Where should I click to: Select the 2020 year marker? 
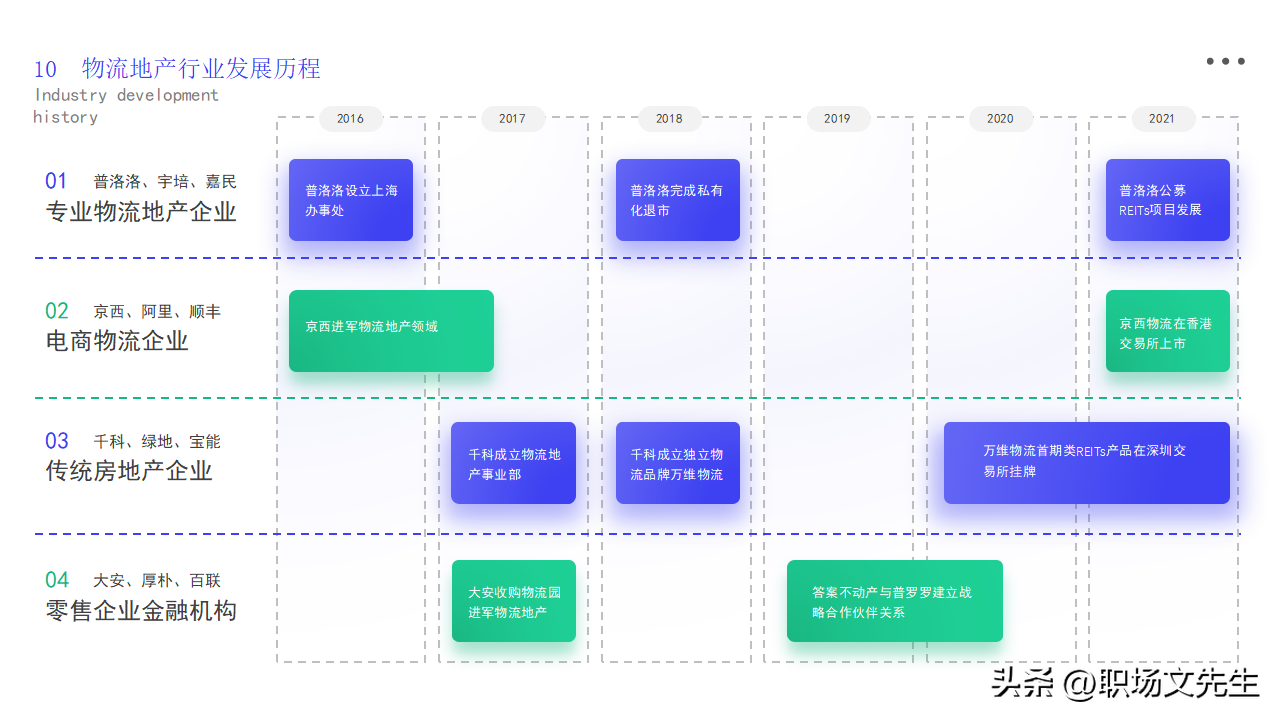click(1000, 118)
